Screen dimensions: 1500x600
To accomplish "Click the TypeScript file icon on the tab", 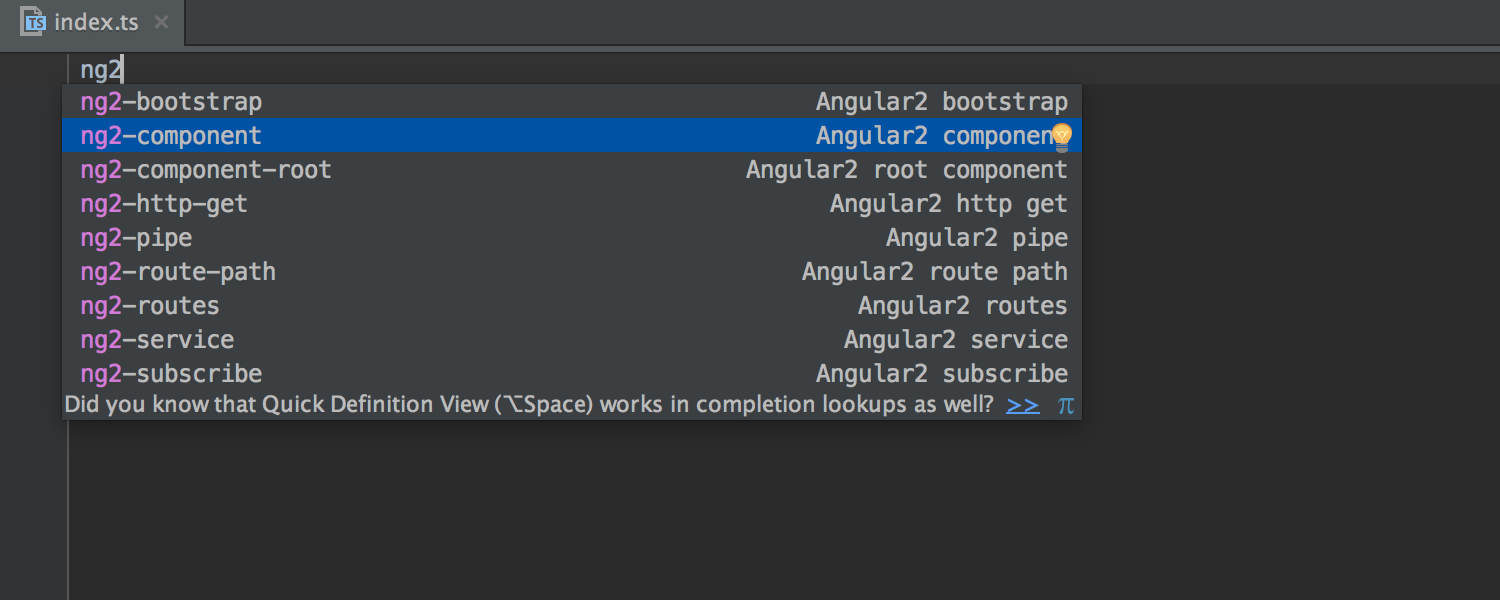I will 34,21.
